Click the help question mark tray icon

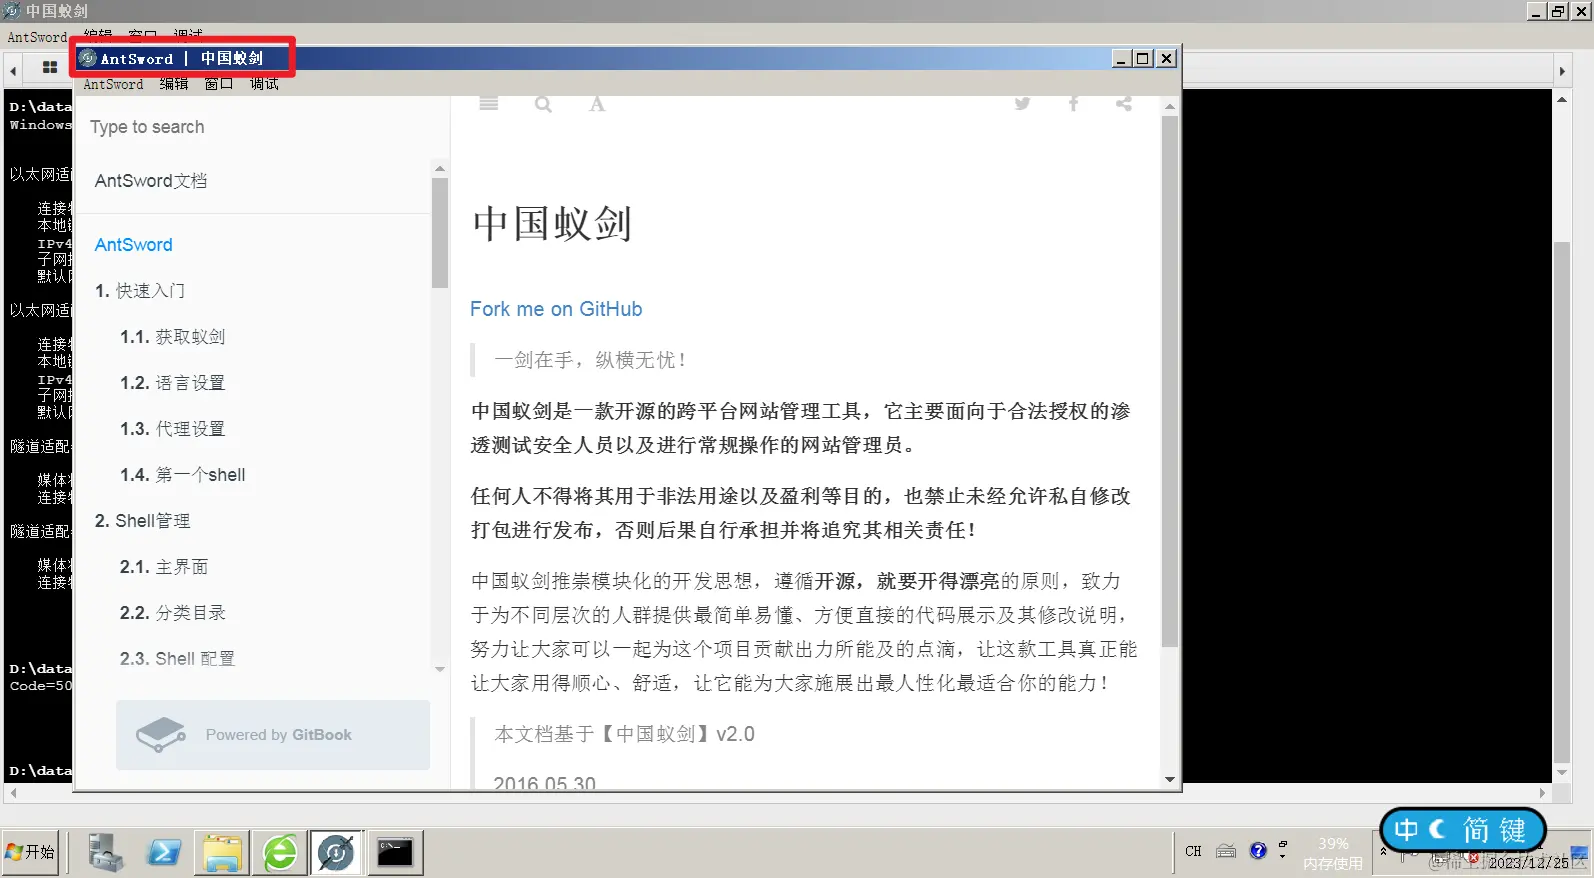(1258, 851)
